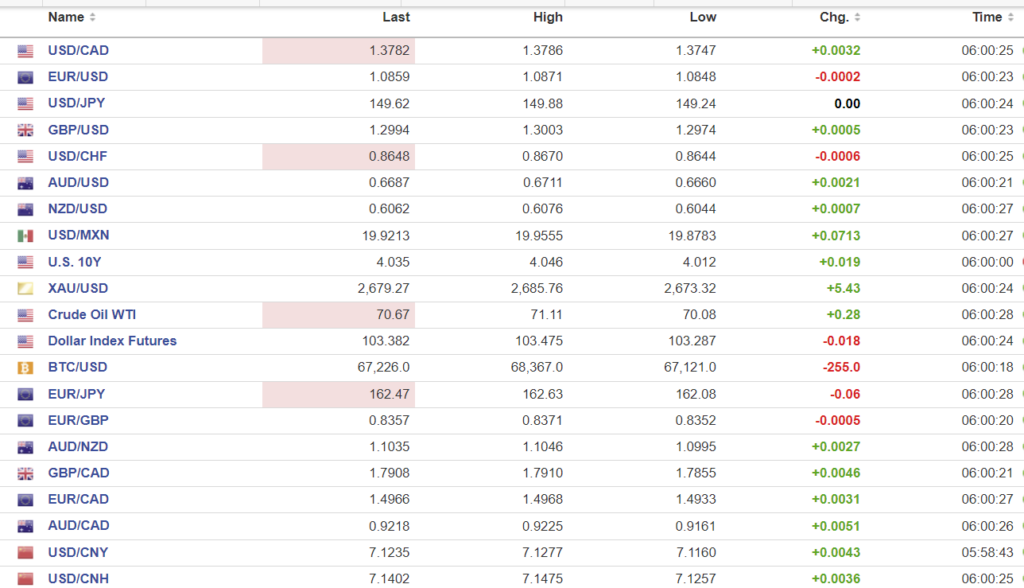Open the Dollar Index Futures link
The width and height of the screenshot is (1024, 588).
click(112, 341)
